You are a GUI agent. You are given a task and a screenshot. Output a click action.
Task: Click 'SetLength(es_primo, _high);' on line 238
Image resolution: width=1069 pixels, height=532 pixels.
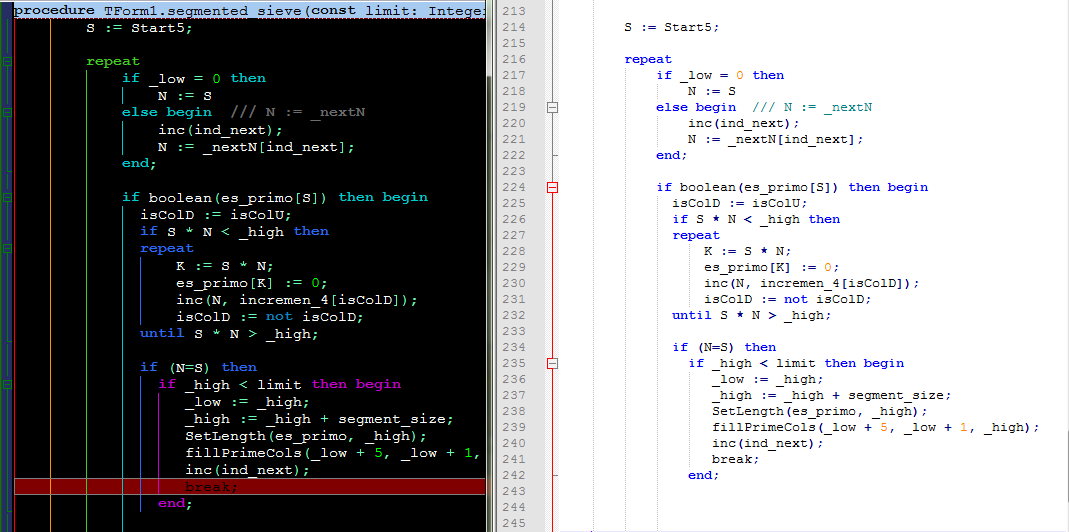click(x=819, y=411)
